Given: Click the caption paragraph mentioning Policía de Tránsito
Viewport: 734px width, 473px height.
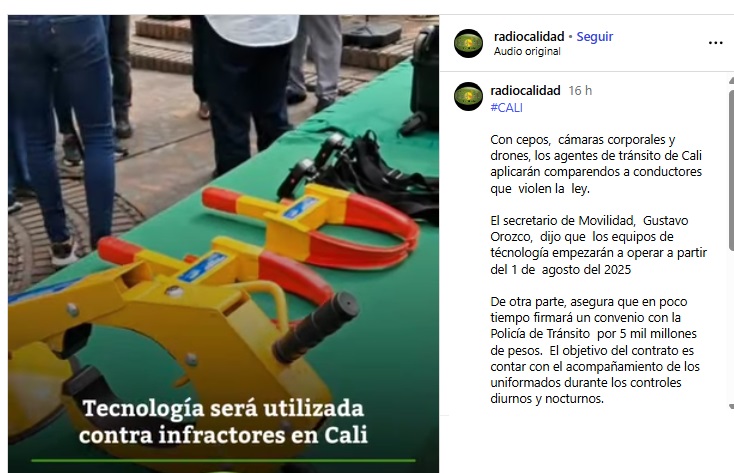Looking at the screenshot, I should [x=595, y=350].
